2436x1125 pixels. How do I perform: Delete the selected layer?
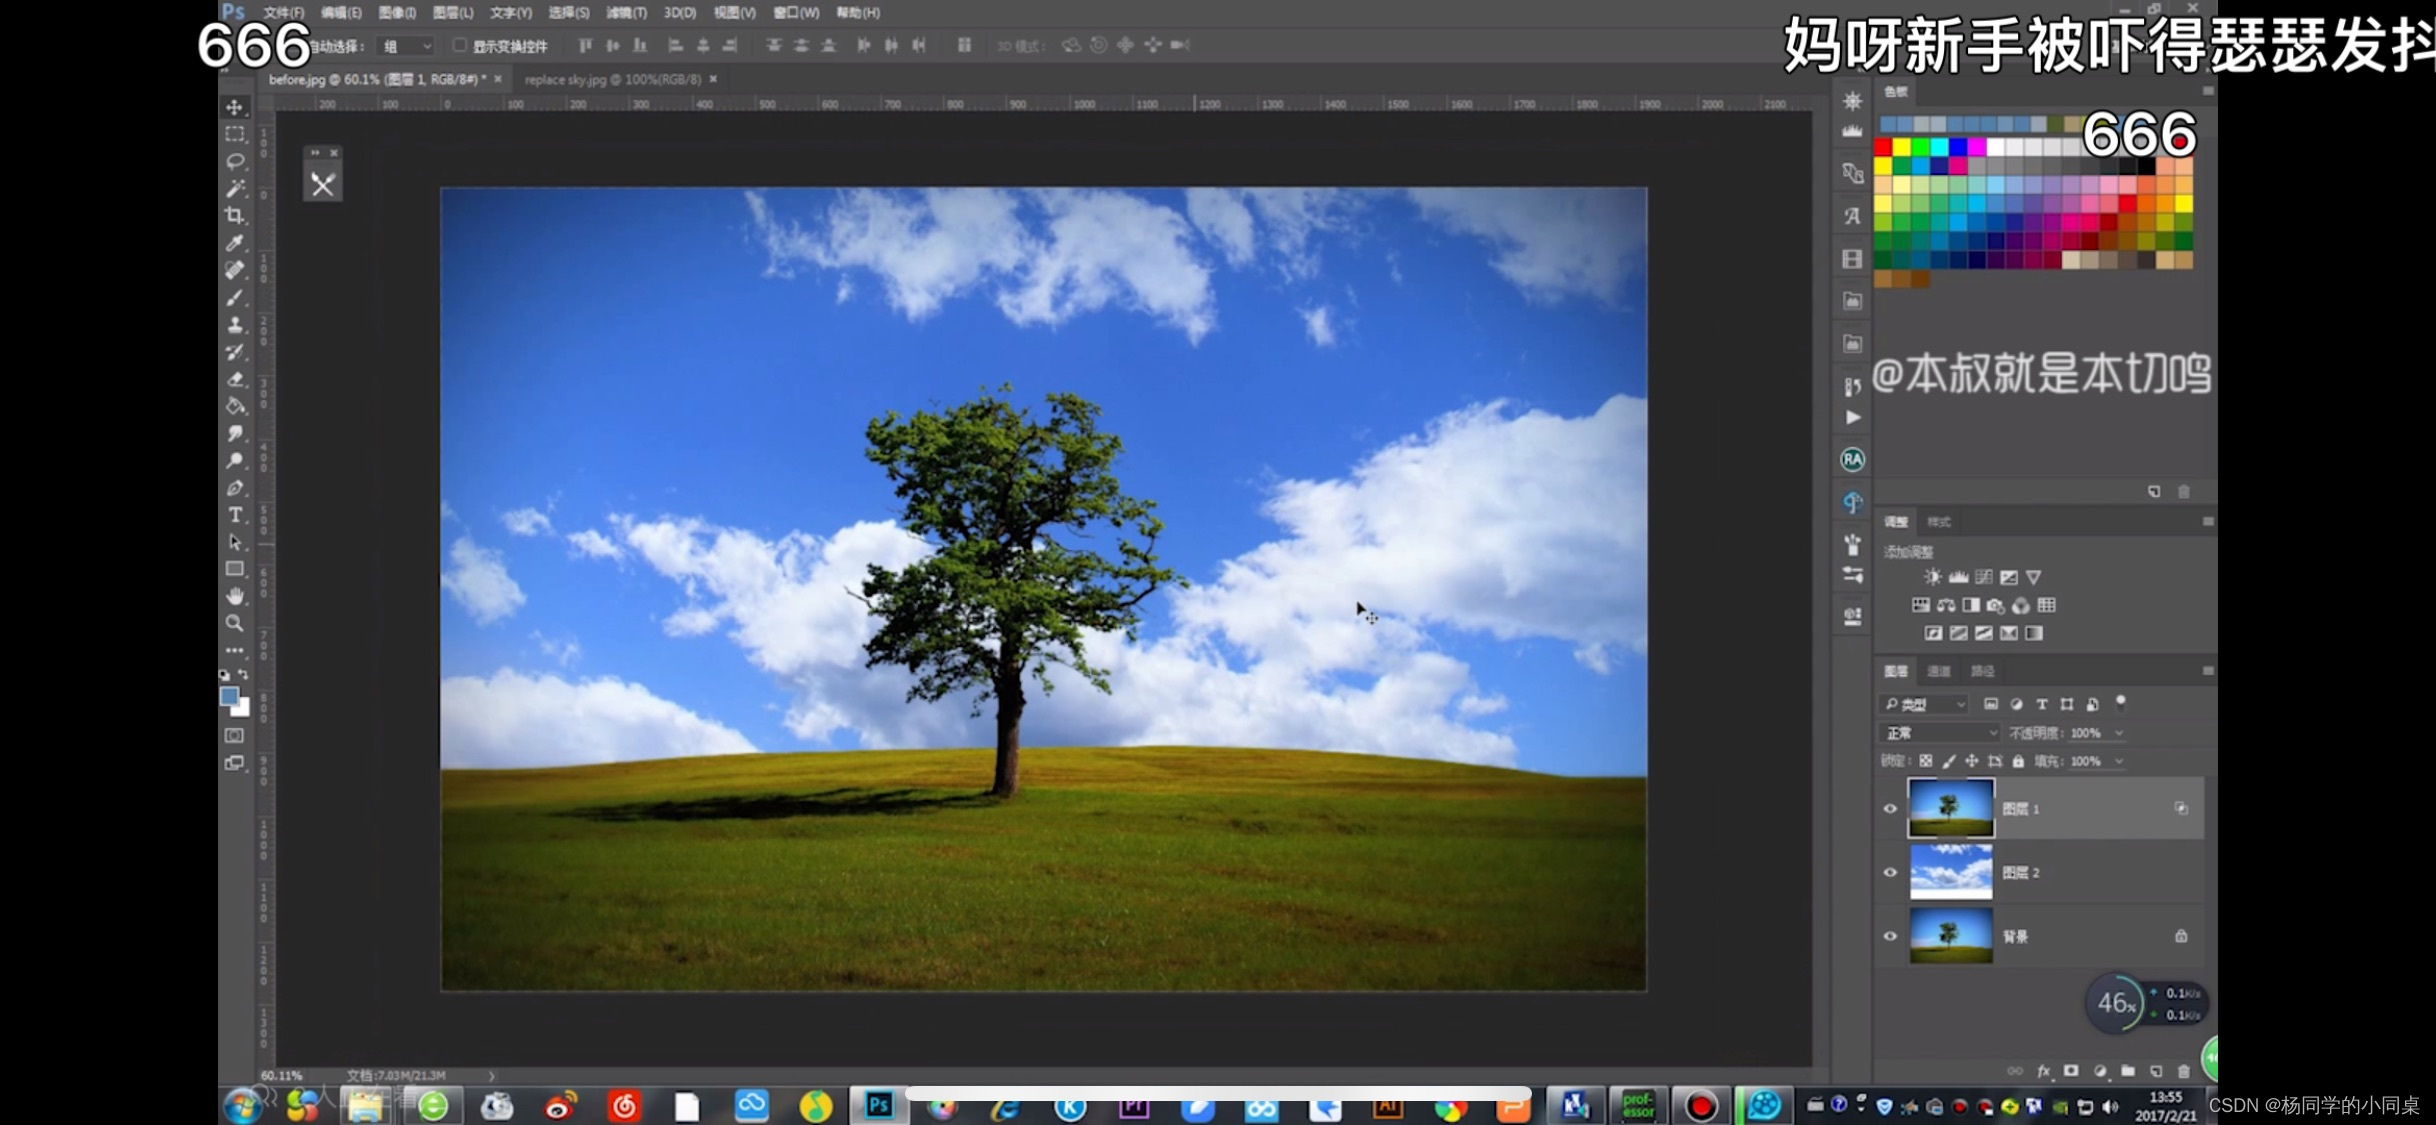click(x=2184, y=1071)
